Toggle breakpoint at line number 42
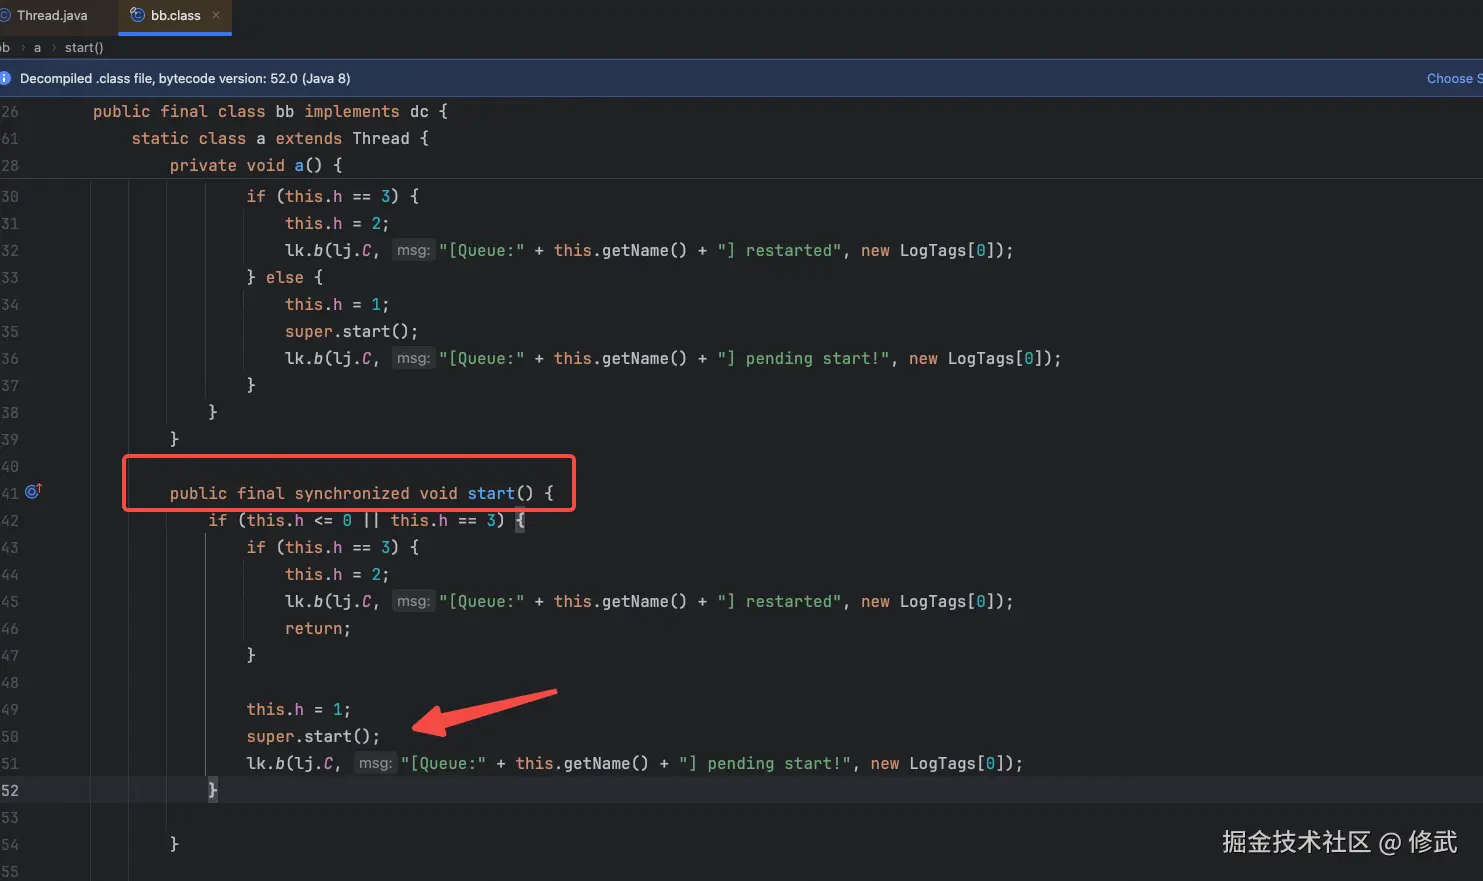The height and width of the screenshot is (881, 1483). [10, 520]
